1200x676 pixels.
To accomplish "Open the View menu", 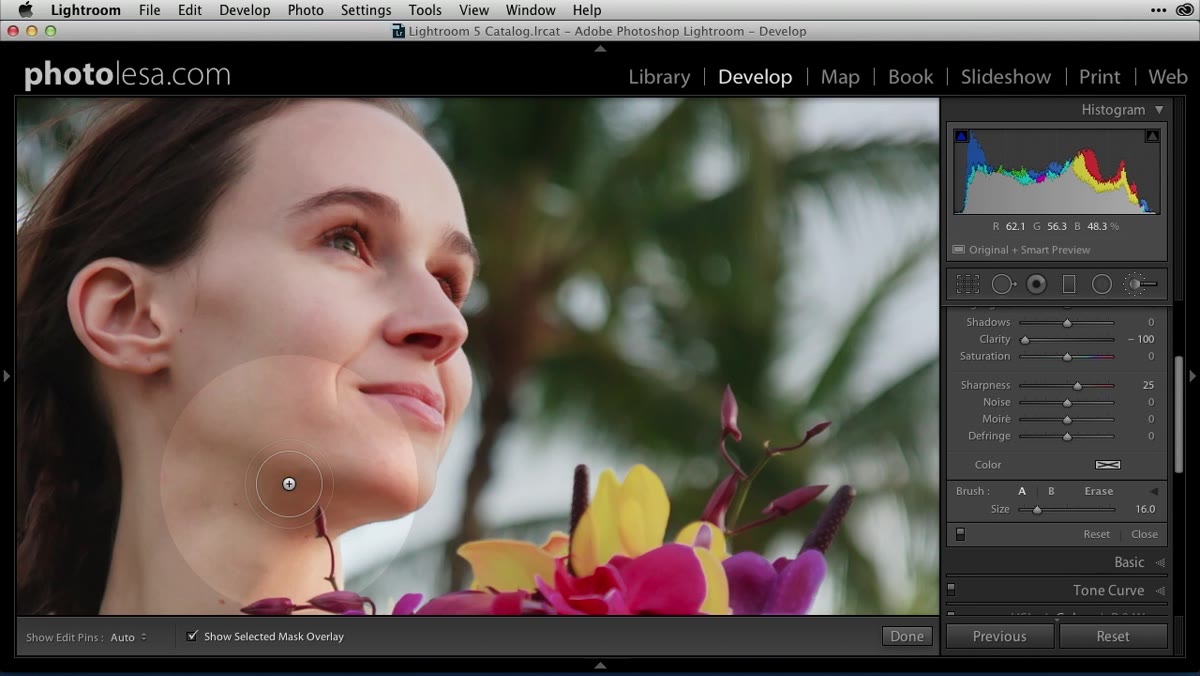I will click(474, 10).
